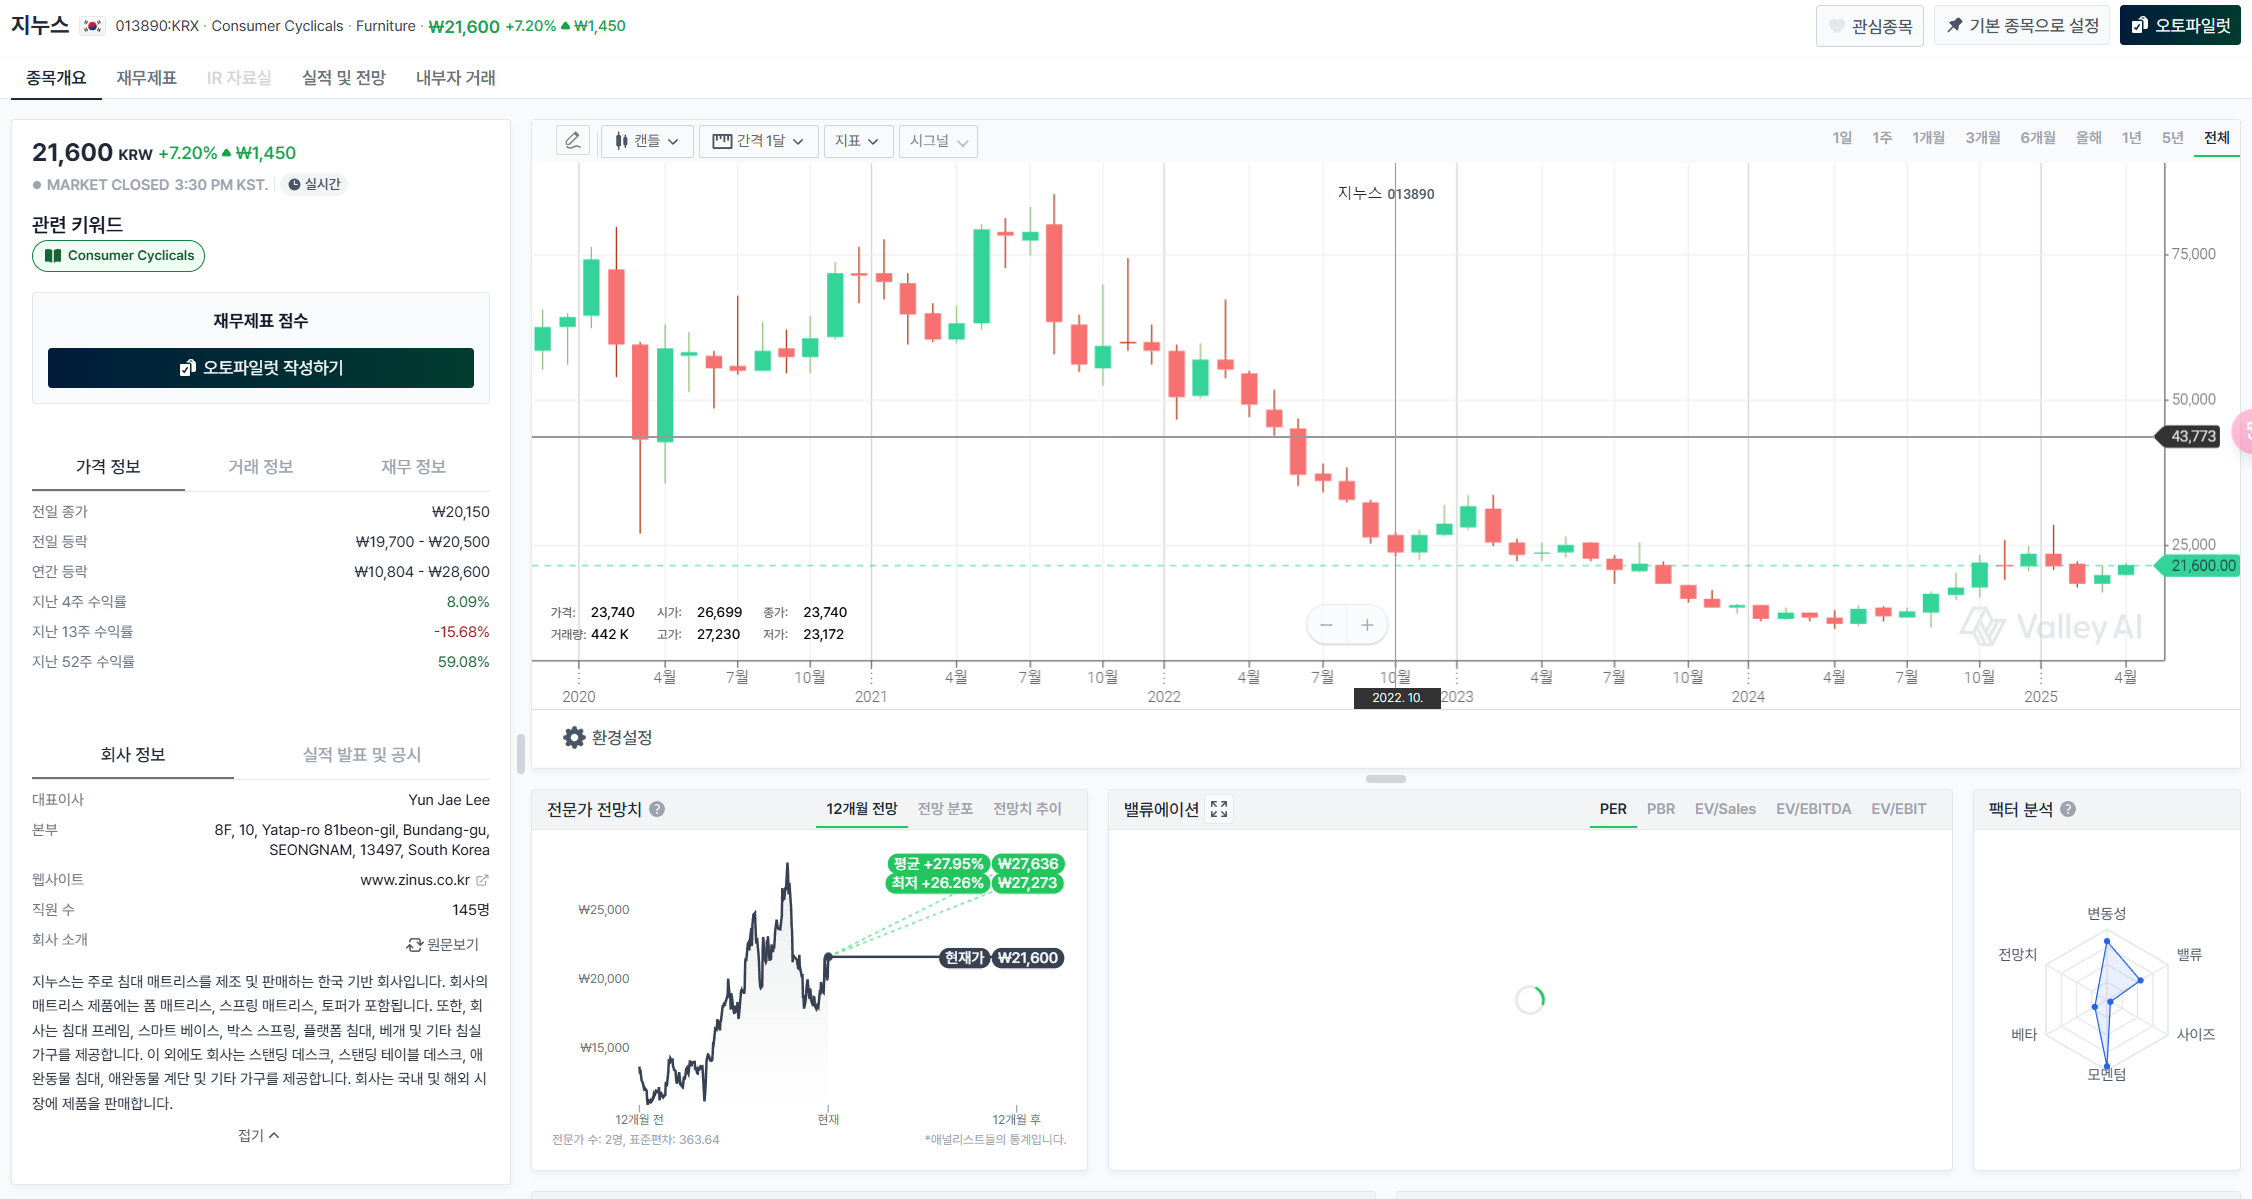Set as default via 기본 종목으로 설정
Viewport: 2252px width, 1199px height.
coord(2022,26)
